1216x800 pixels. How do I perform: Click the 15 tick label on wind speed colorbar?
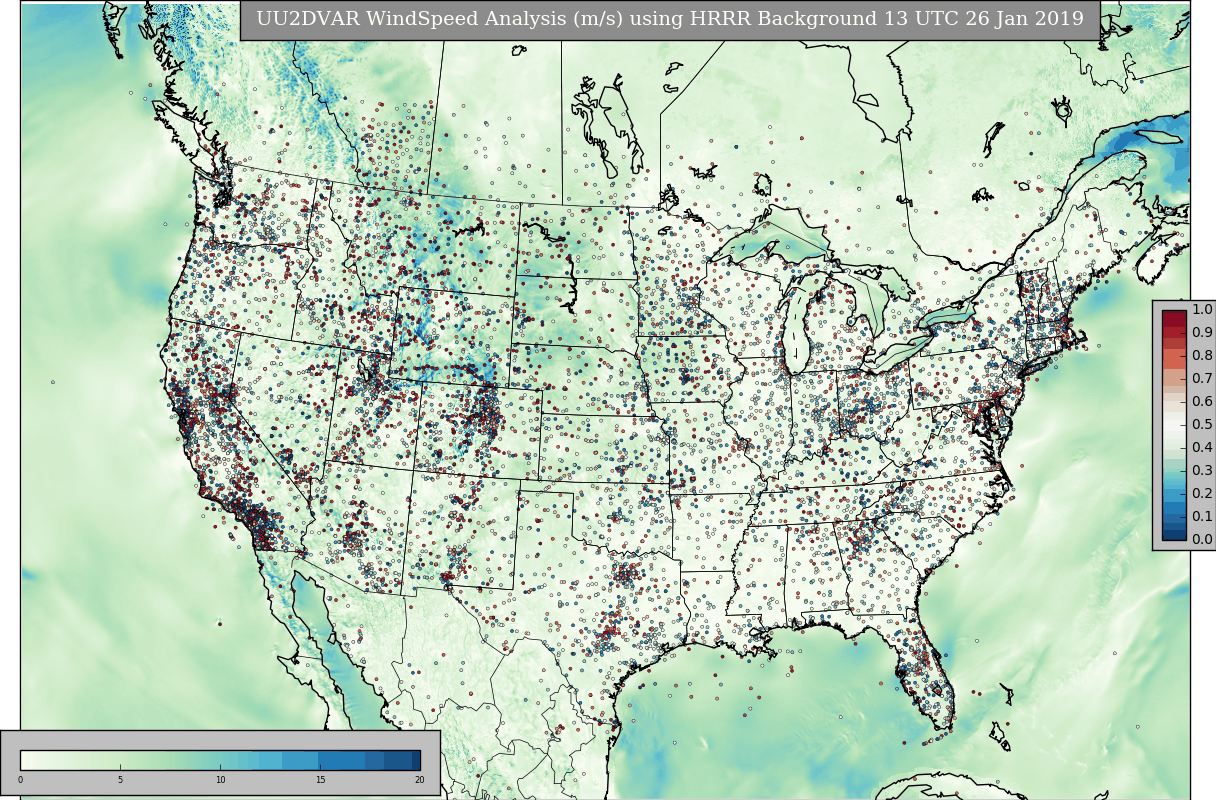[320, 780]
